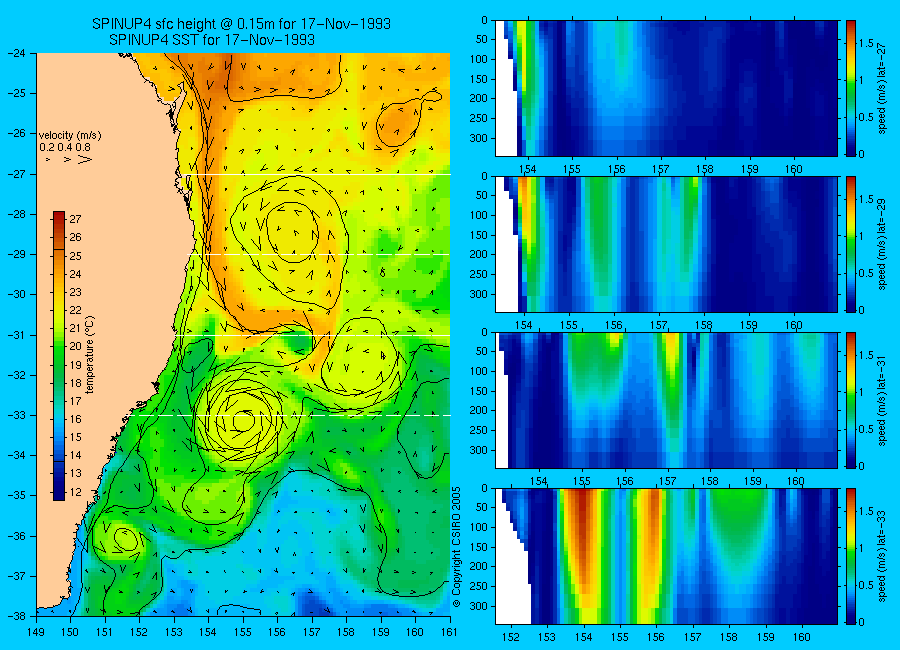This screenshot has width=900, height=650.
Task: Open the lat=-29 speed cross-section panel
Action: (x=666, y=244)
